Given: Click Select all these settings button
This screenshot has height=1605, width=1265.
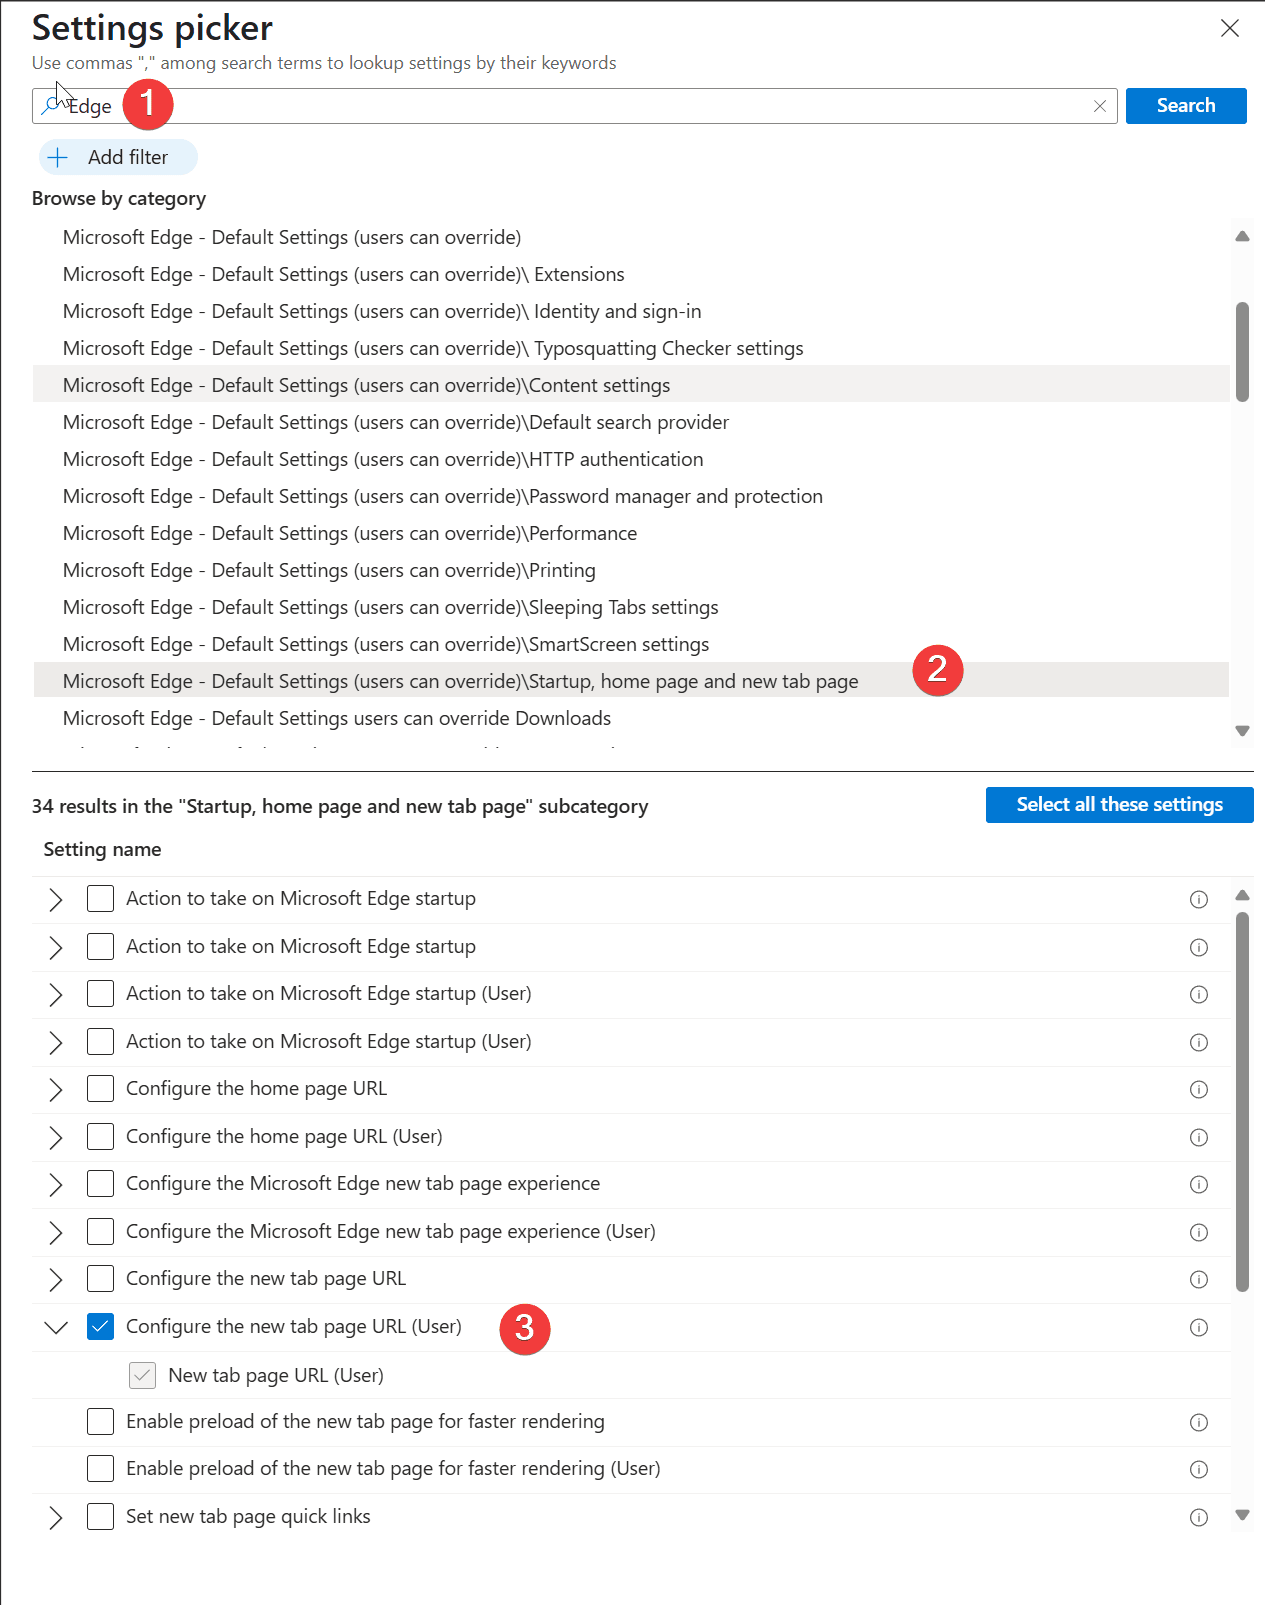Looking at the screenshot, I should [1120, 805].
